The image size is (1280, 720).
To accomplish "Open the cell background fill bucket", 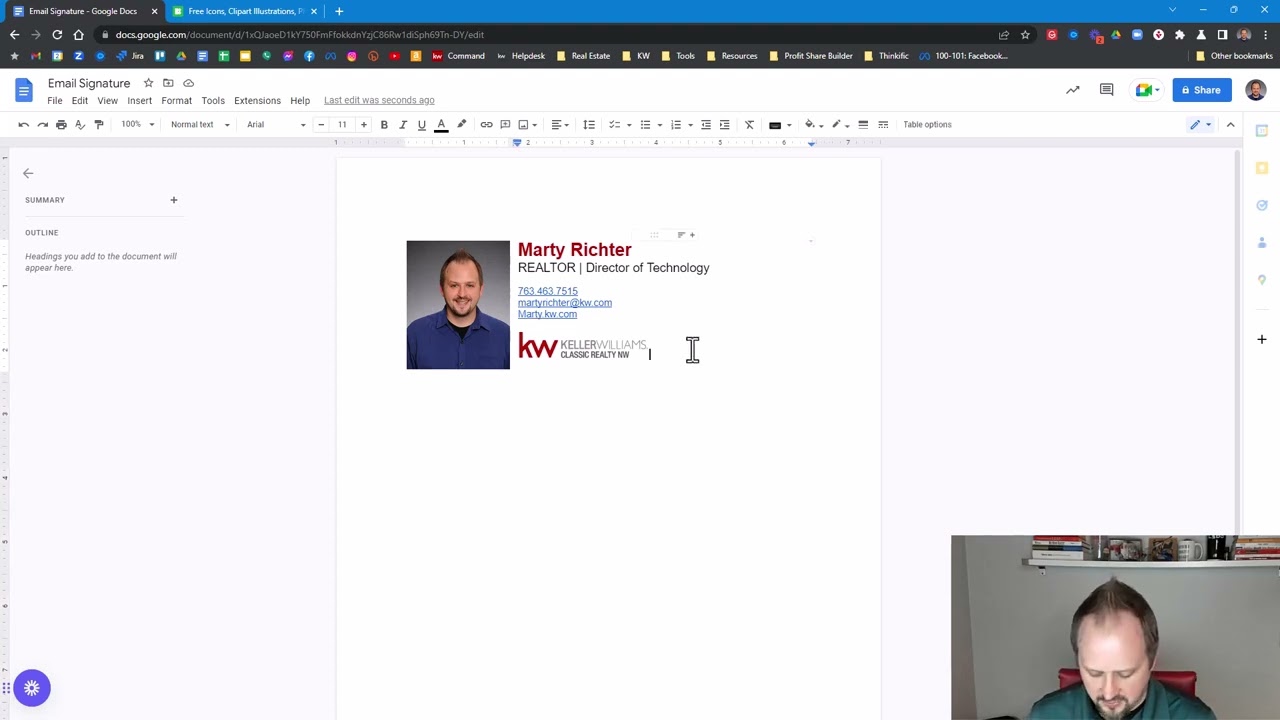I will point(814,124).
